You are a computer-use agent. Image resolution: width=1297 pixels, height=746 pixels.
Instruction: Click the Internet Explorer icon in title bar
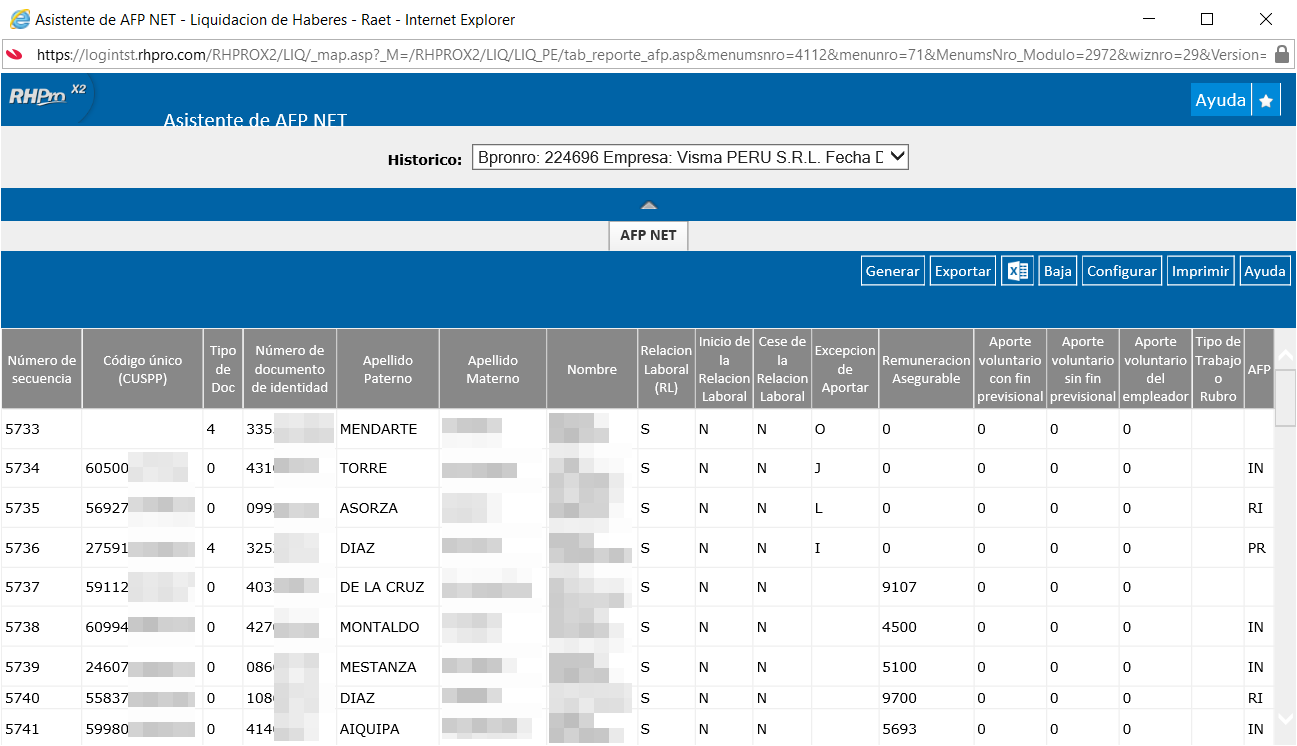click(17, 18)
